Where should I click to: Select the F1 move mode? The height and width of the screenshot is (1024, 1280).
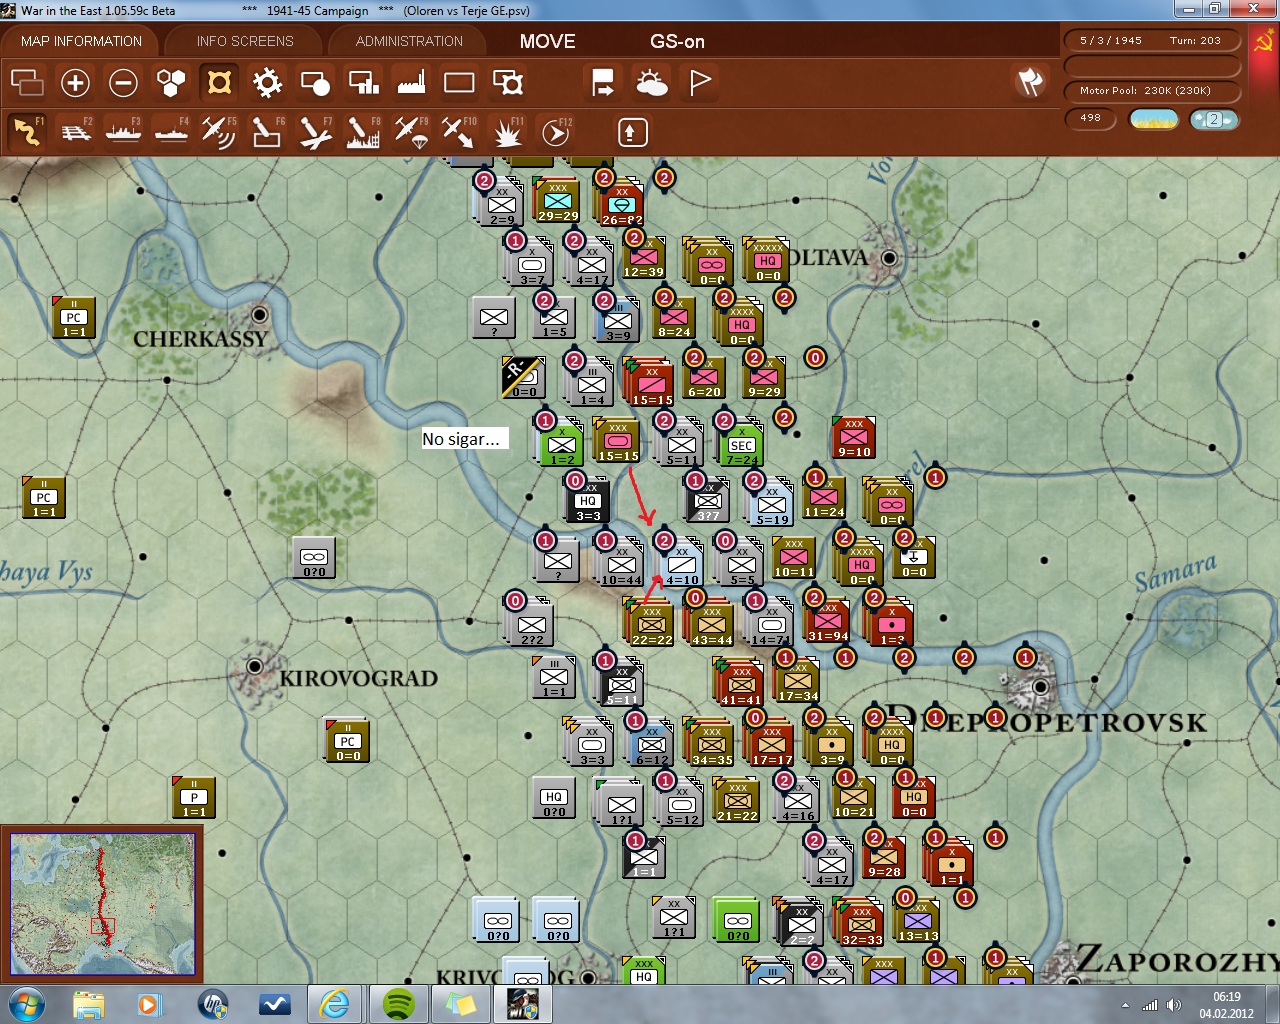pyautogui.click(x=27, y=132)
